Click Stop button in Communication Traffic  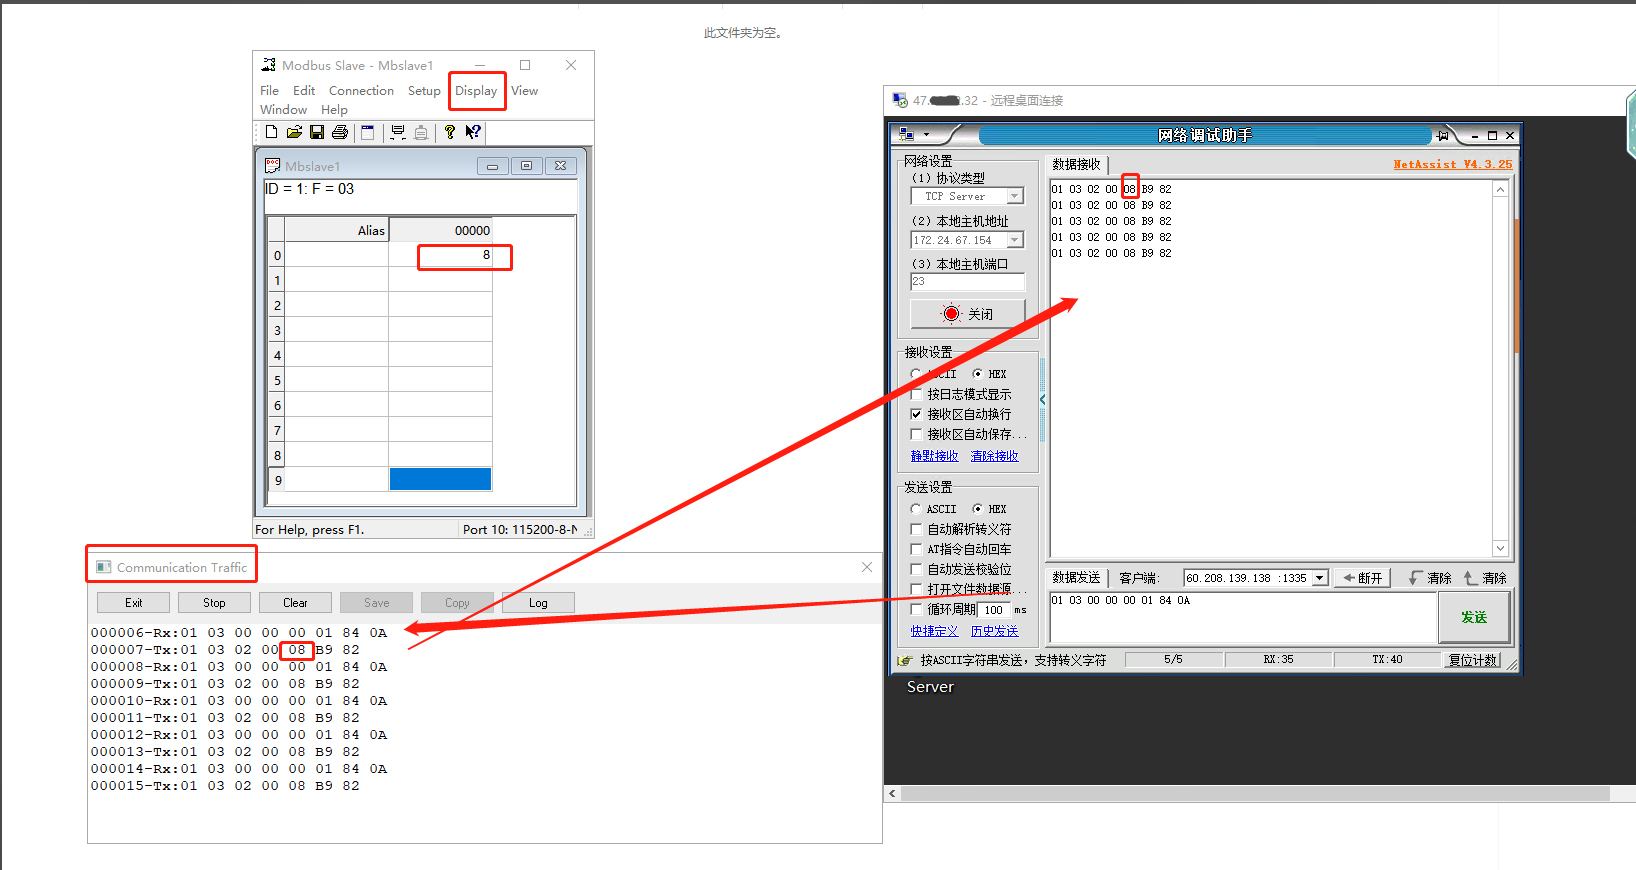(214, 603)
